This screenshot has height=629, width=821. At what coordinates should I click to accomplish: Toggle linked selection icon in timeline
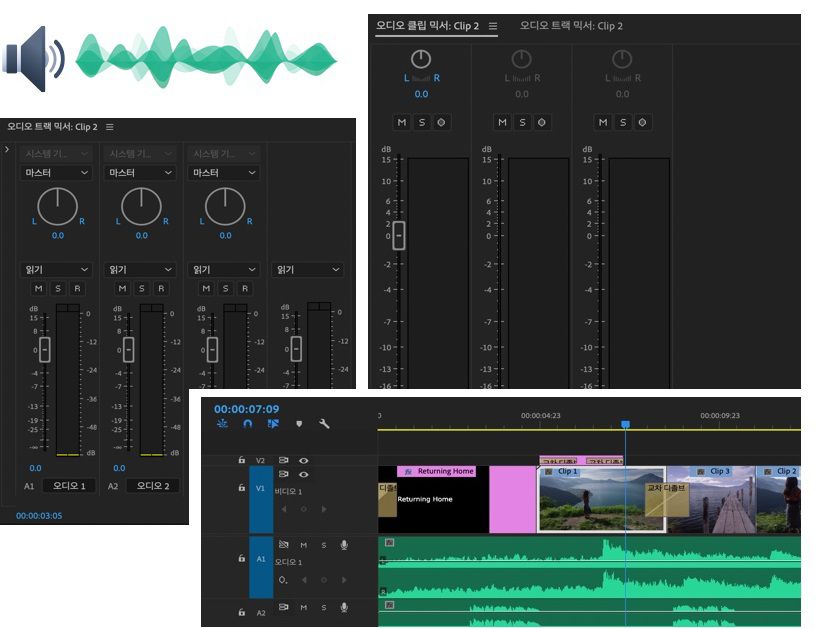[272, 424]
